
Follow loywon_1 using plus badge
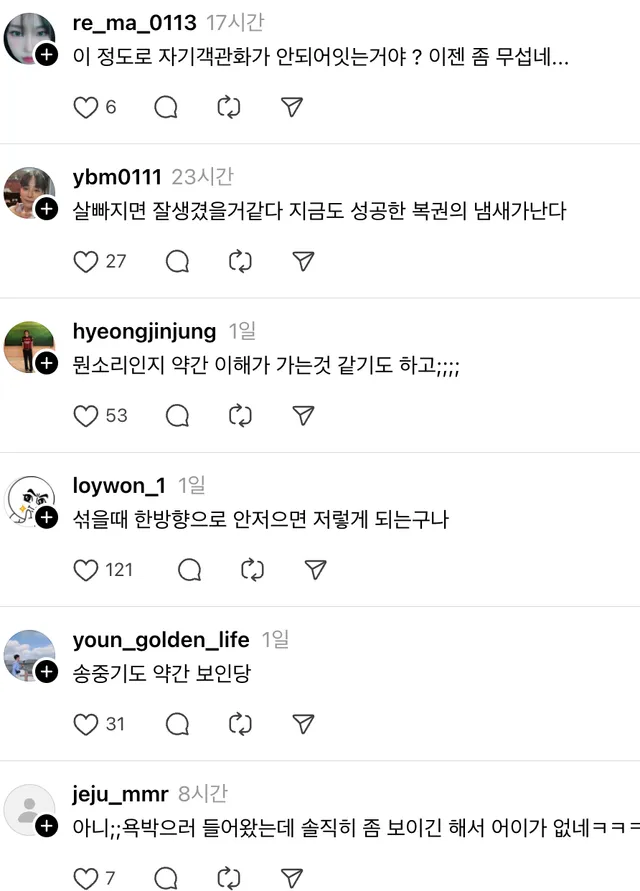(x=47, y=517)
